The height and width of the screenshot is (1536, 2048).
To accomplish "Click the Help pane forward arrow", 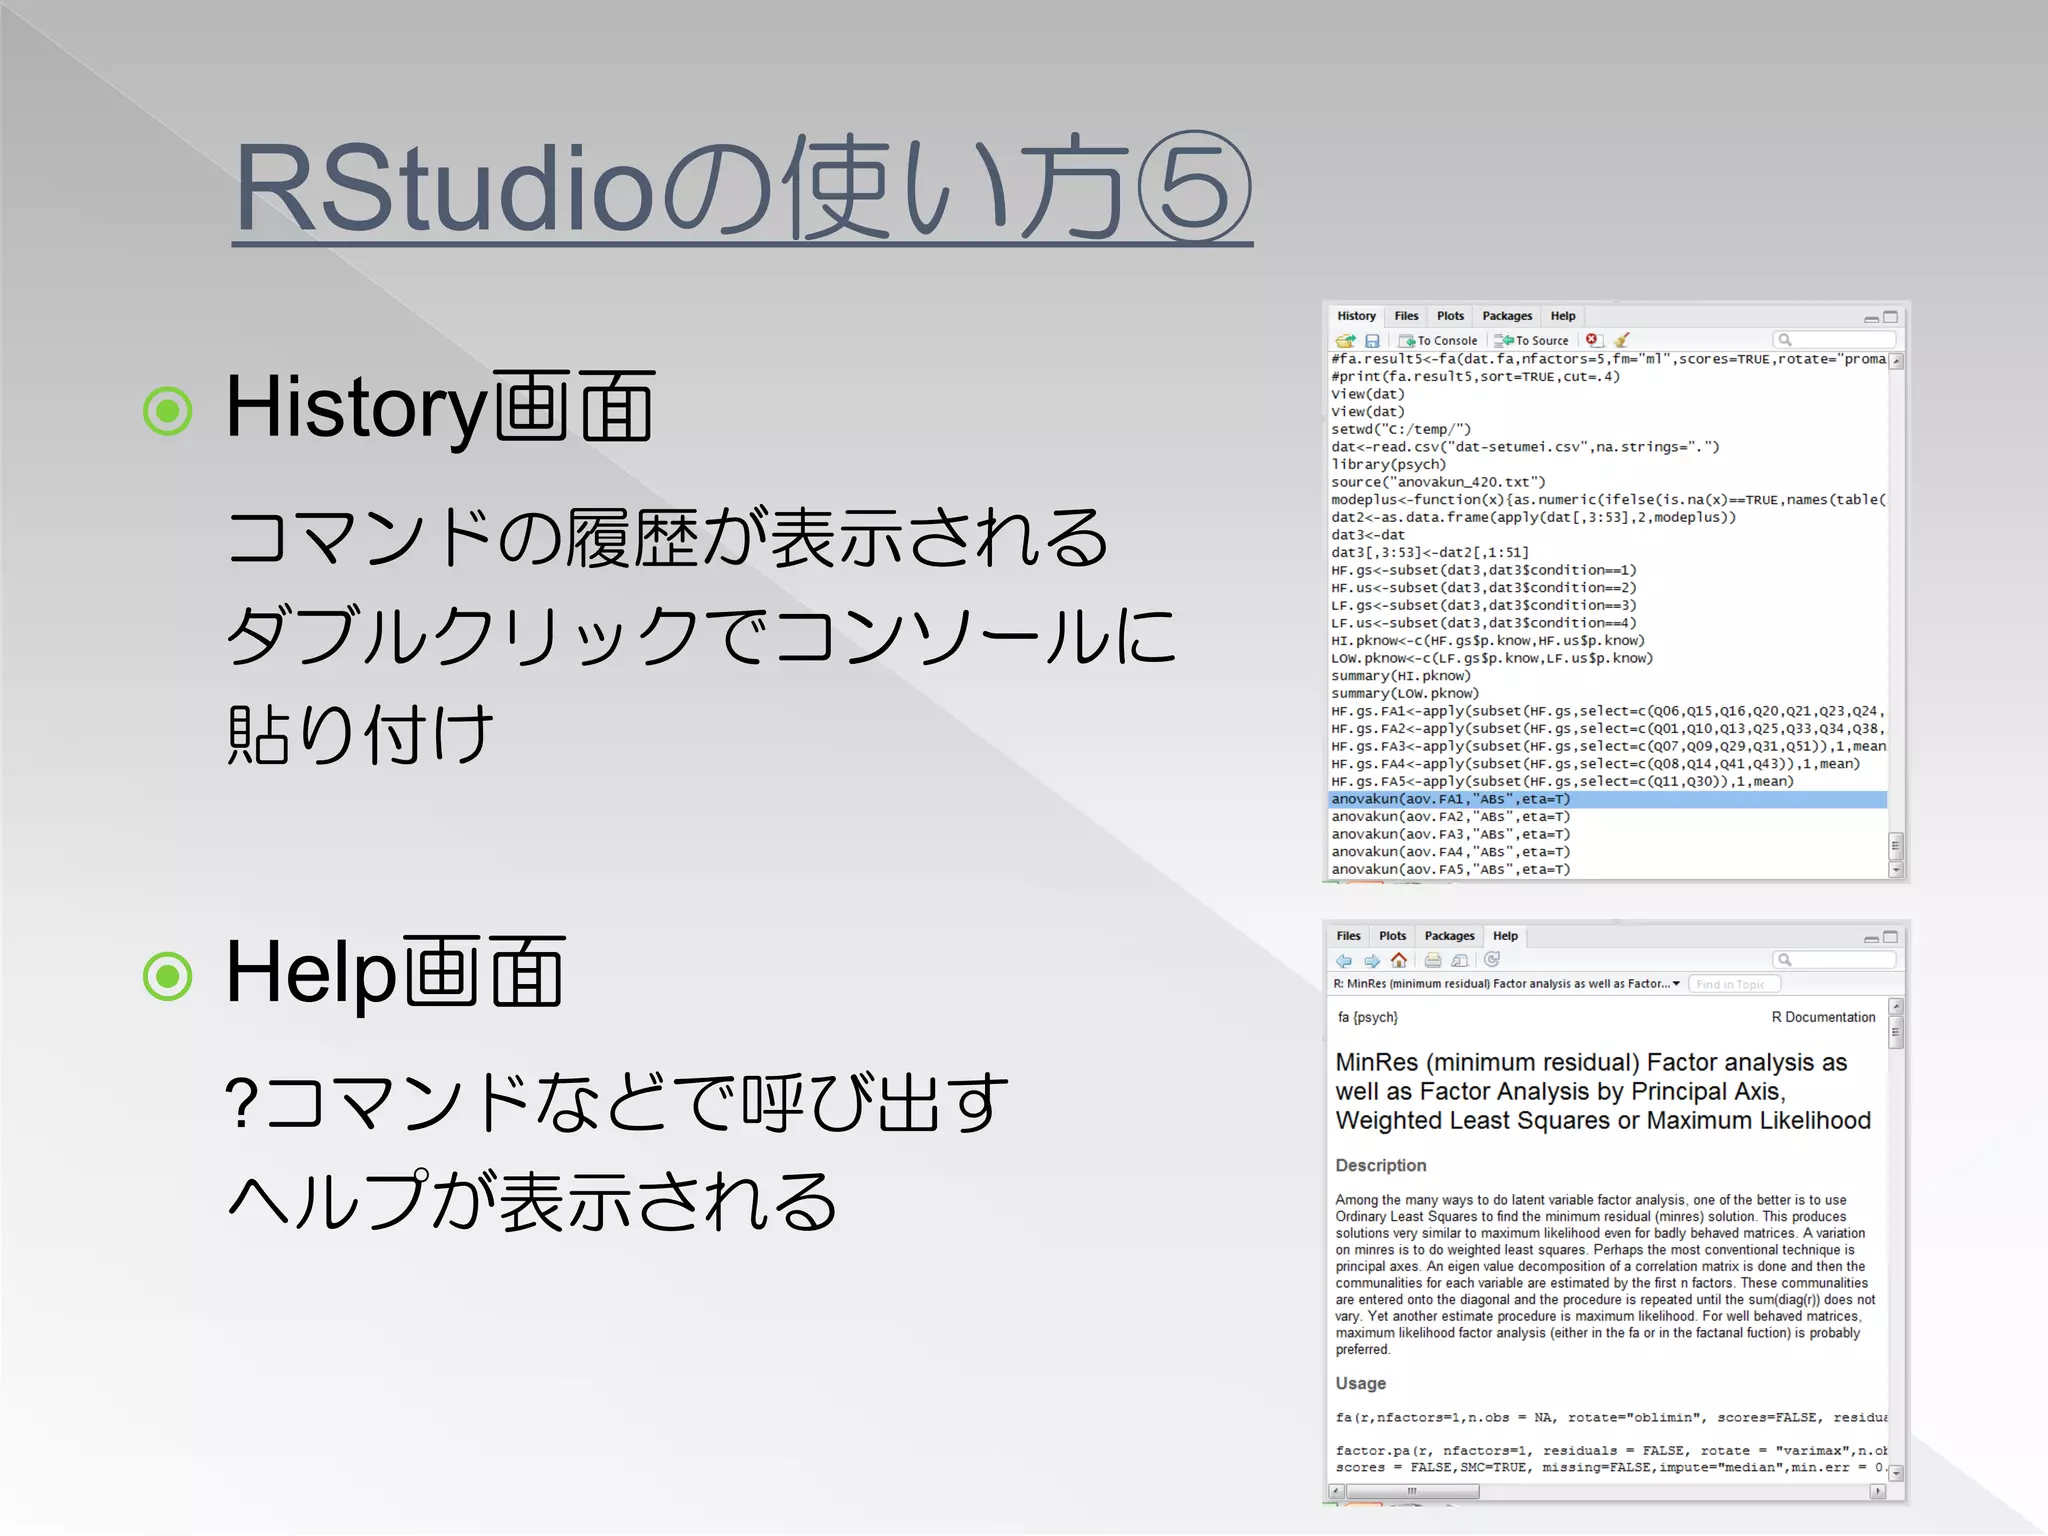I will click(x=1372, y=961).
